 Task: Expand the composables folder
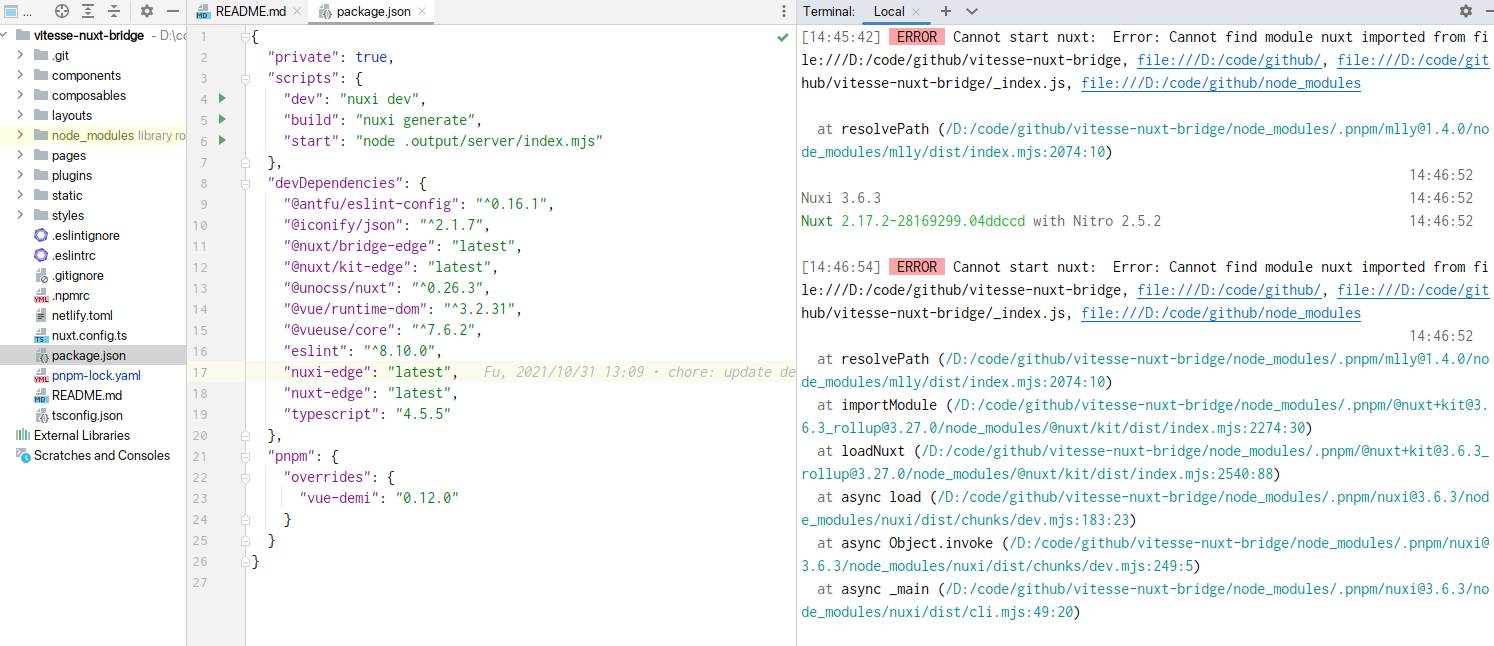[21, 95]
